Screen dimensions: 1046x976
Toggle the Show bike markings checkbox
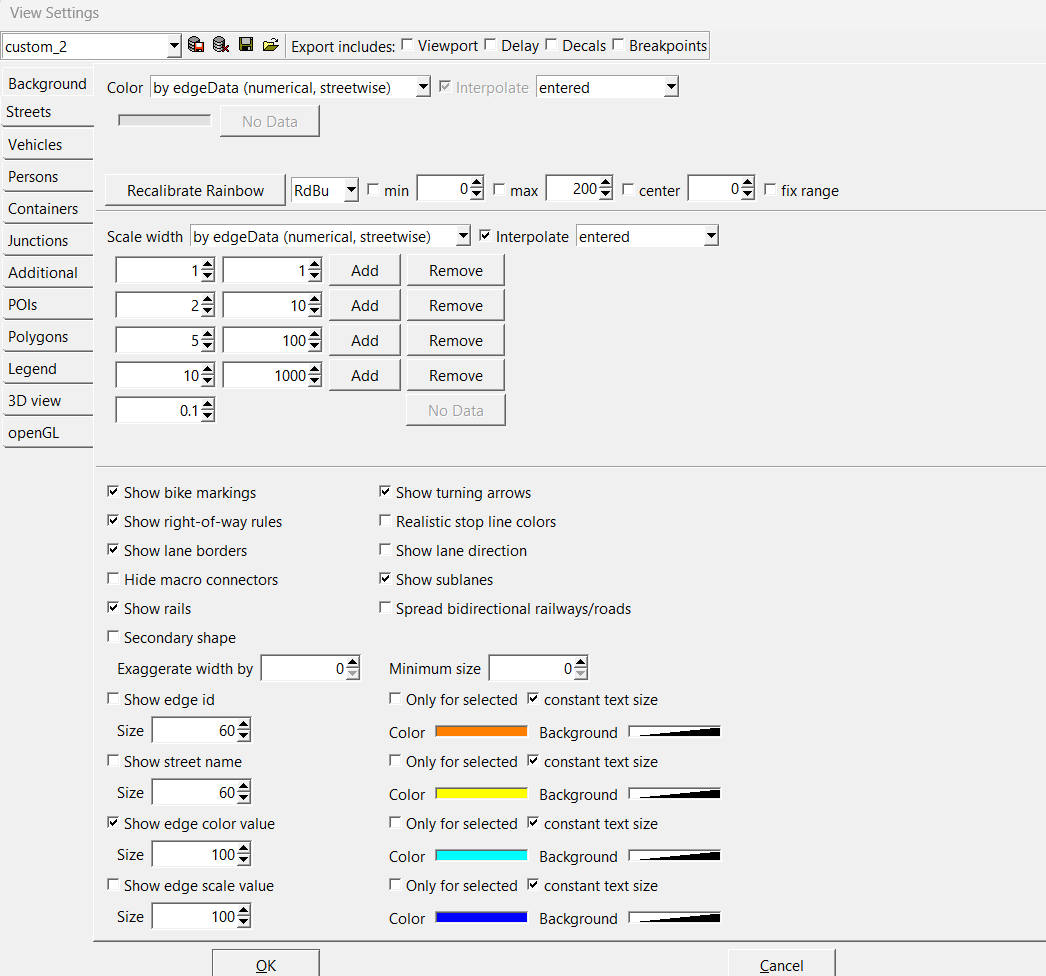click(x=114, y=493)
